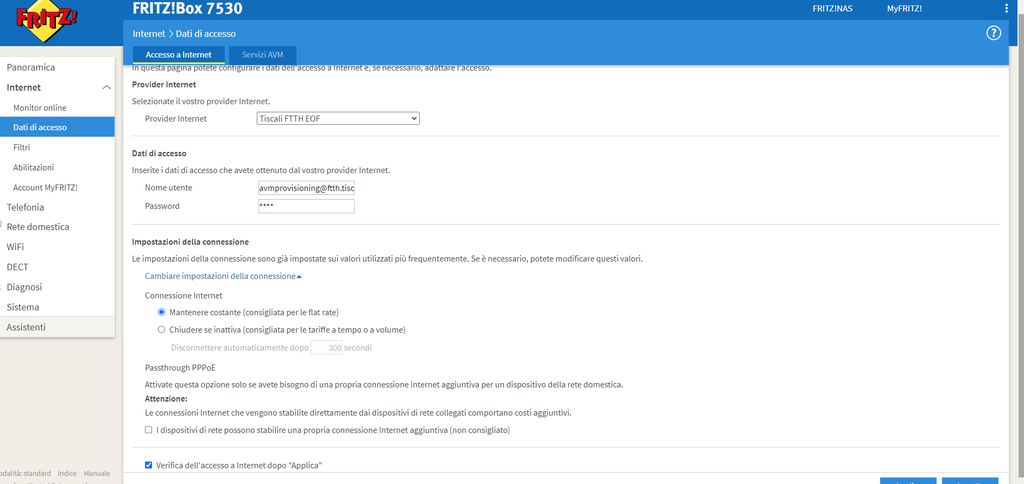
Task: Enable the PPPoE passthrough checkbox
Action: 148,430
